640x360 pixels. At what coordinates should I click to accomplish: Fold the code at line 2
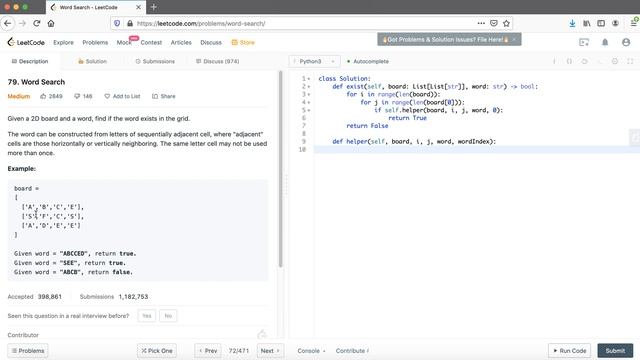click(x=309, y=87)
